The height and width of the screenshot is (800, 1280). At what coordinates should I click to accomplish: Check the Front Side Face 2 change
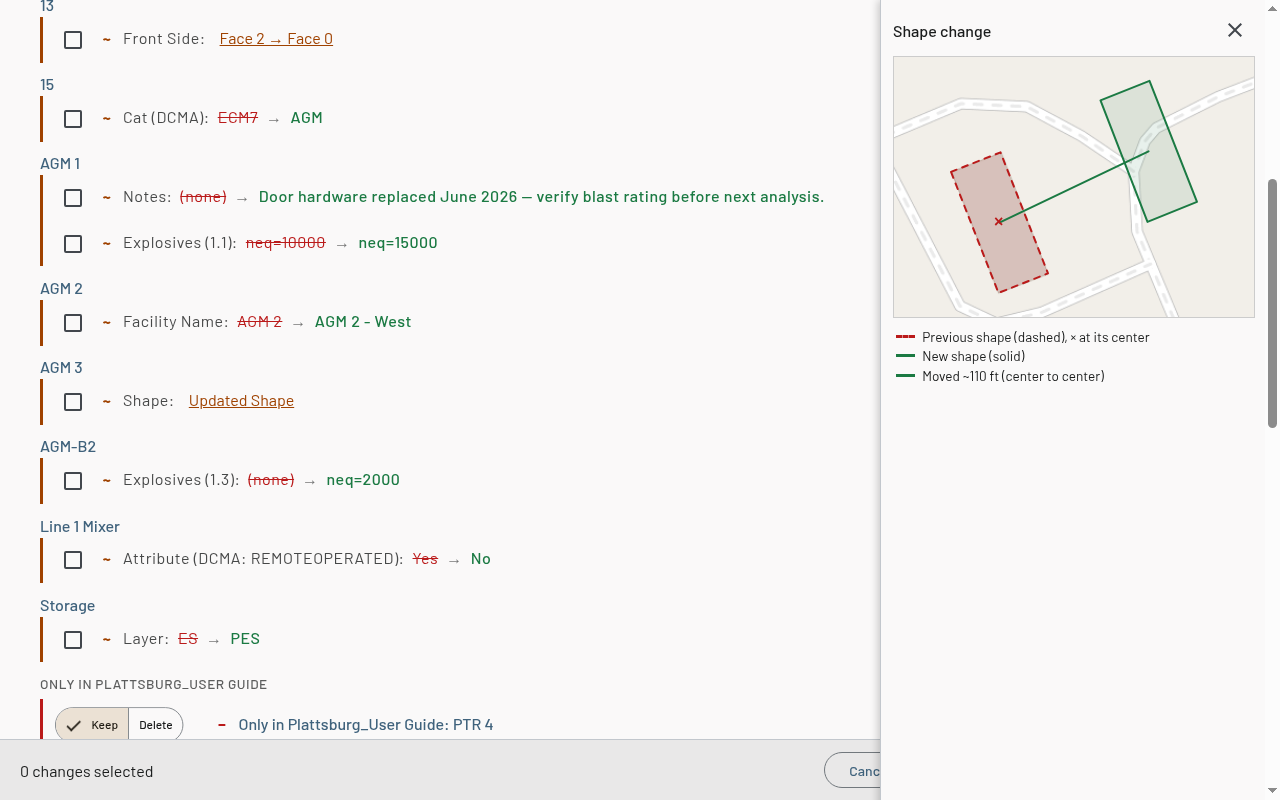pos(73,40)
